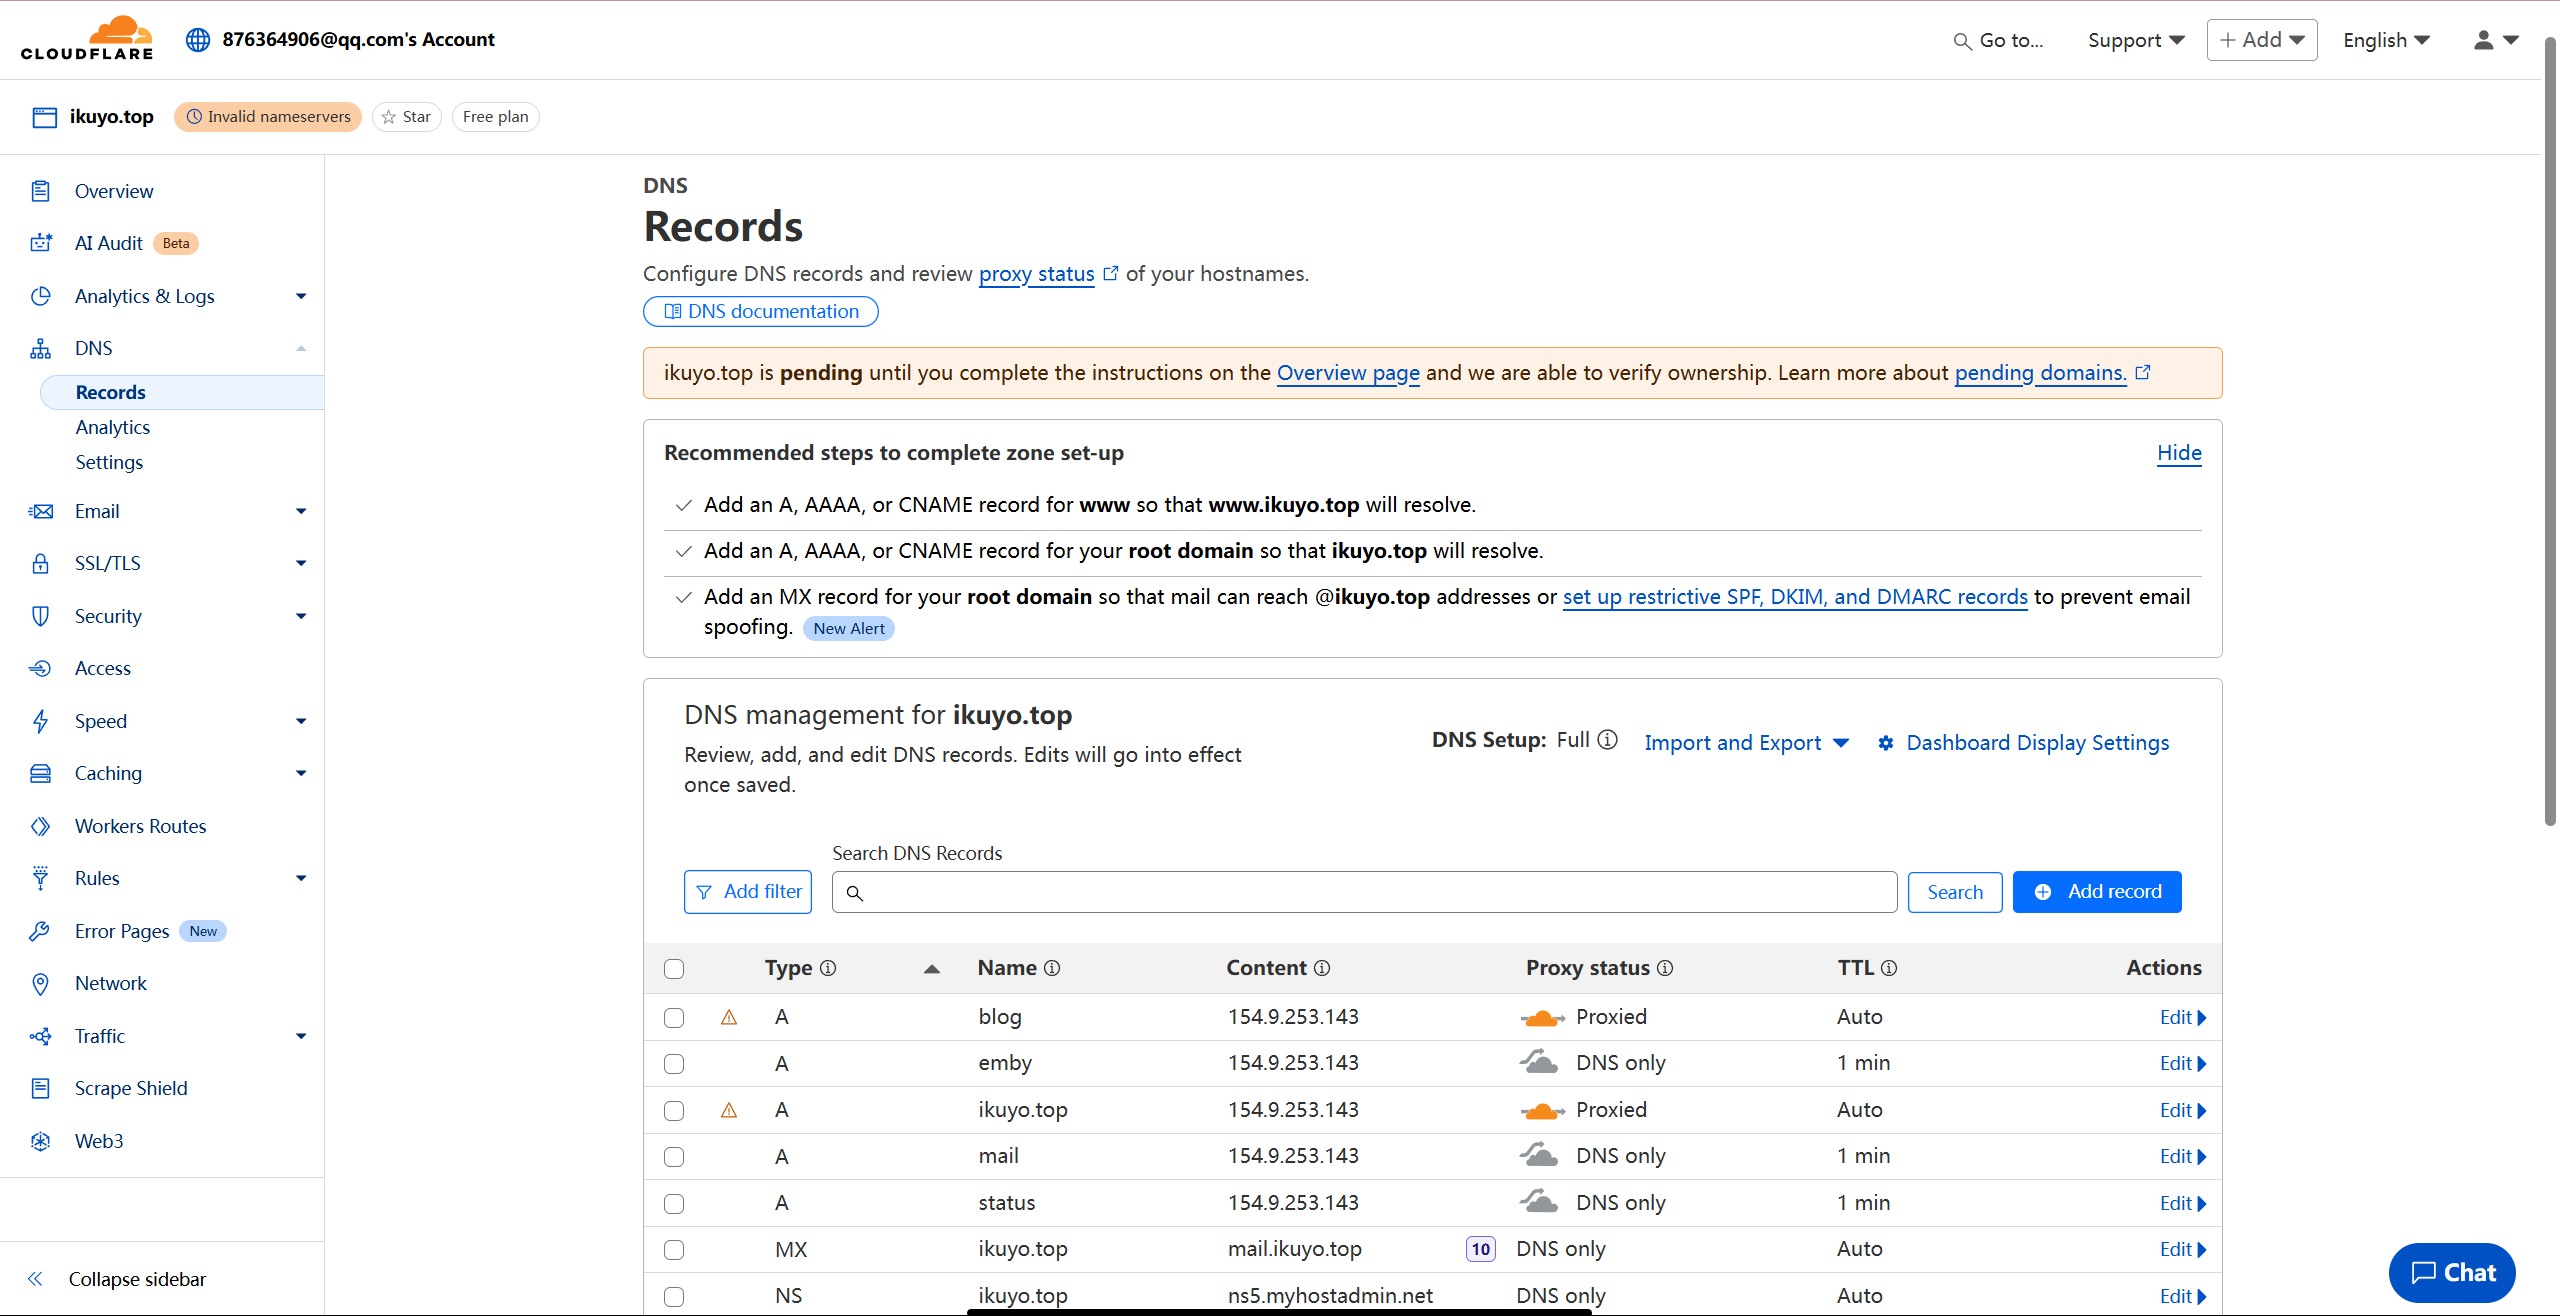Click the DNS Setup Full info icon
This screenshot has width=2560, height=1316.
click(1607, 740)
